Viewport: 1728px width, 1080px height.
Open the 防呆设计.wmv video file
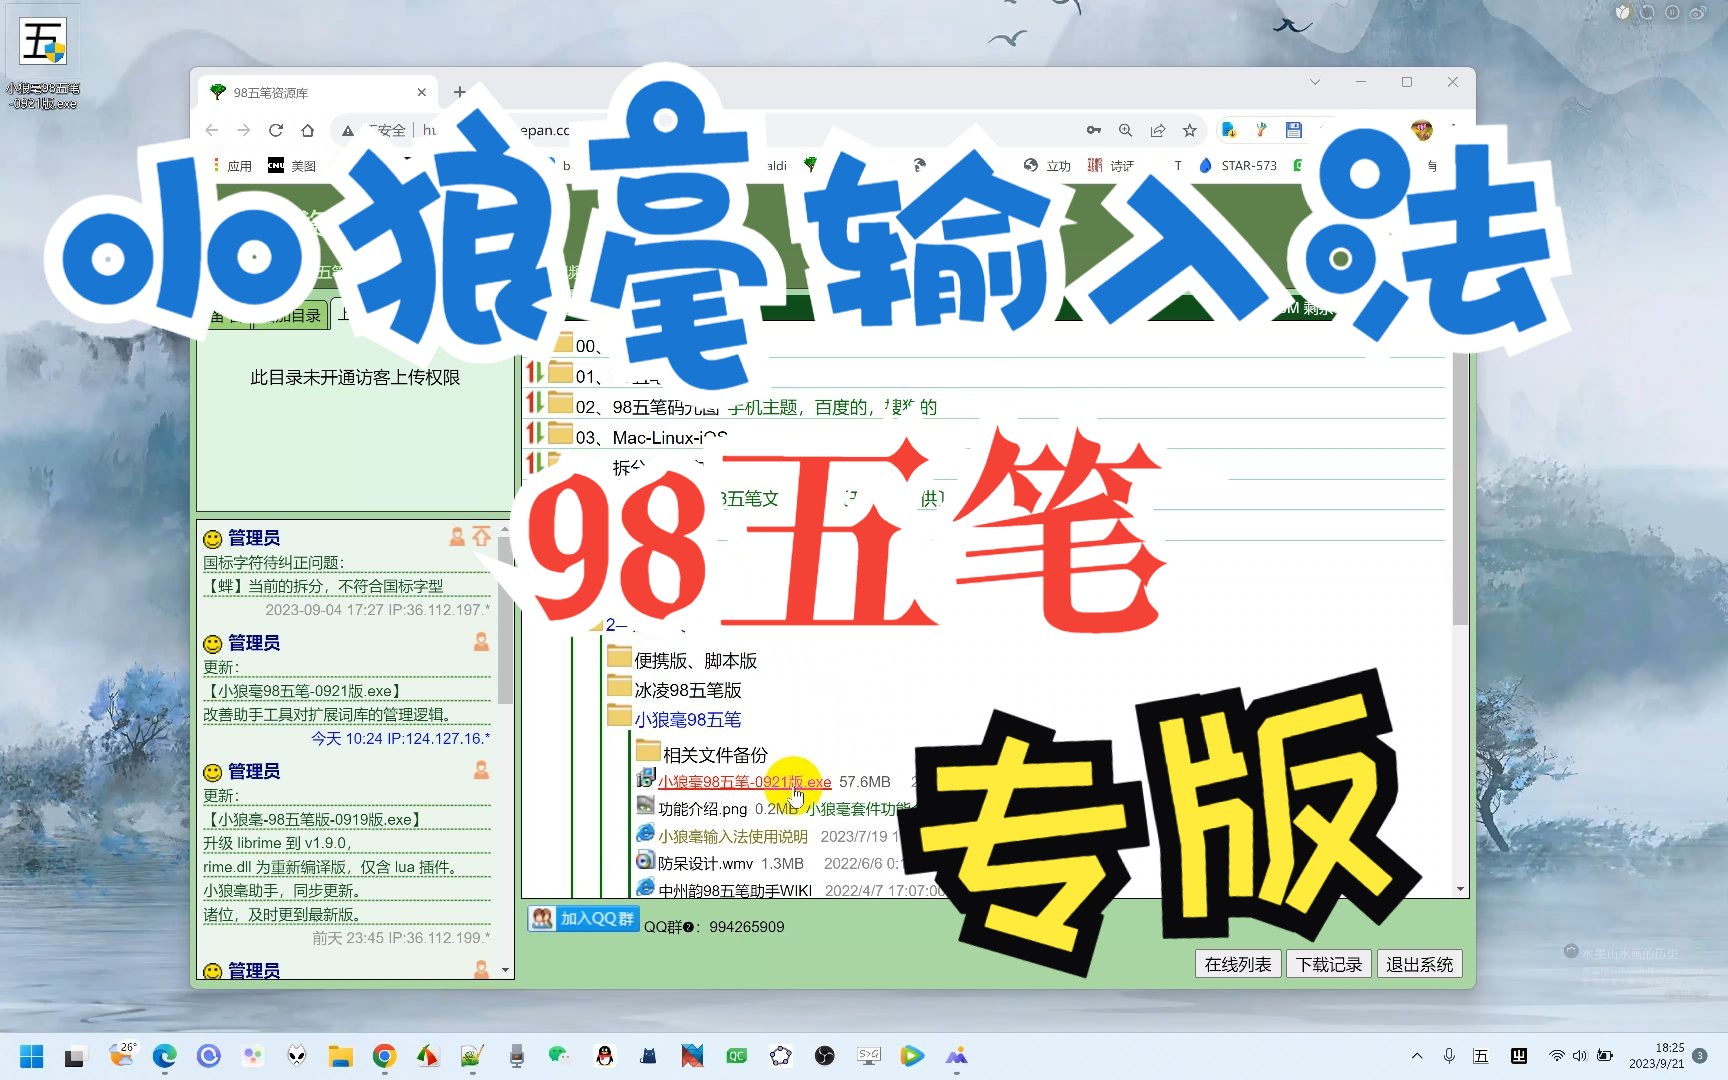tap(705, 863)
